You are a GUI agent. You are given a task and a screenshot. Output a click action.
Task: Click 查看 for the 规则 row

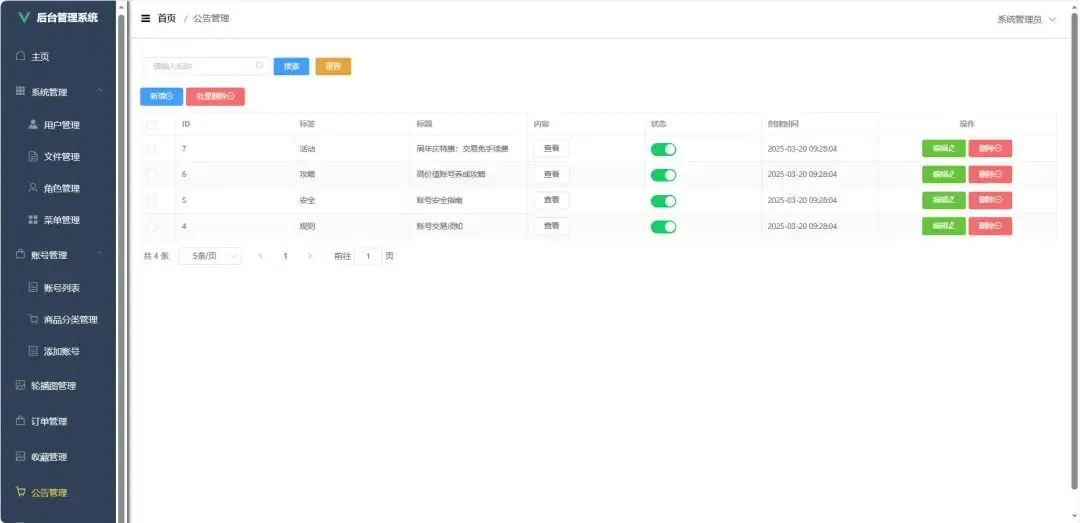(552, 226)
